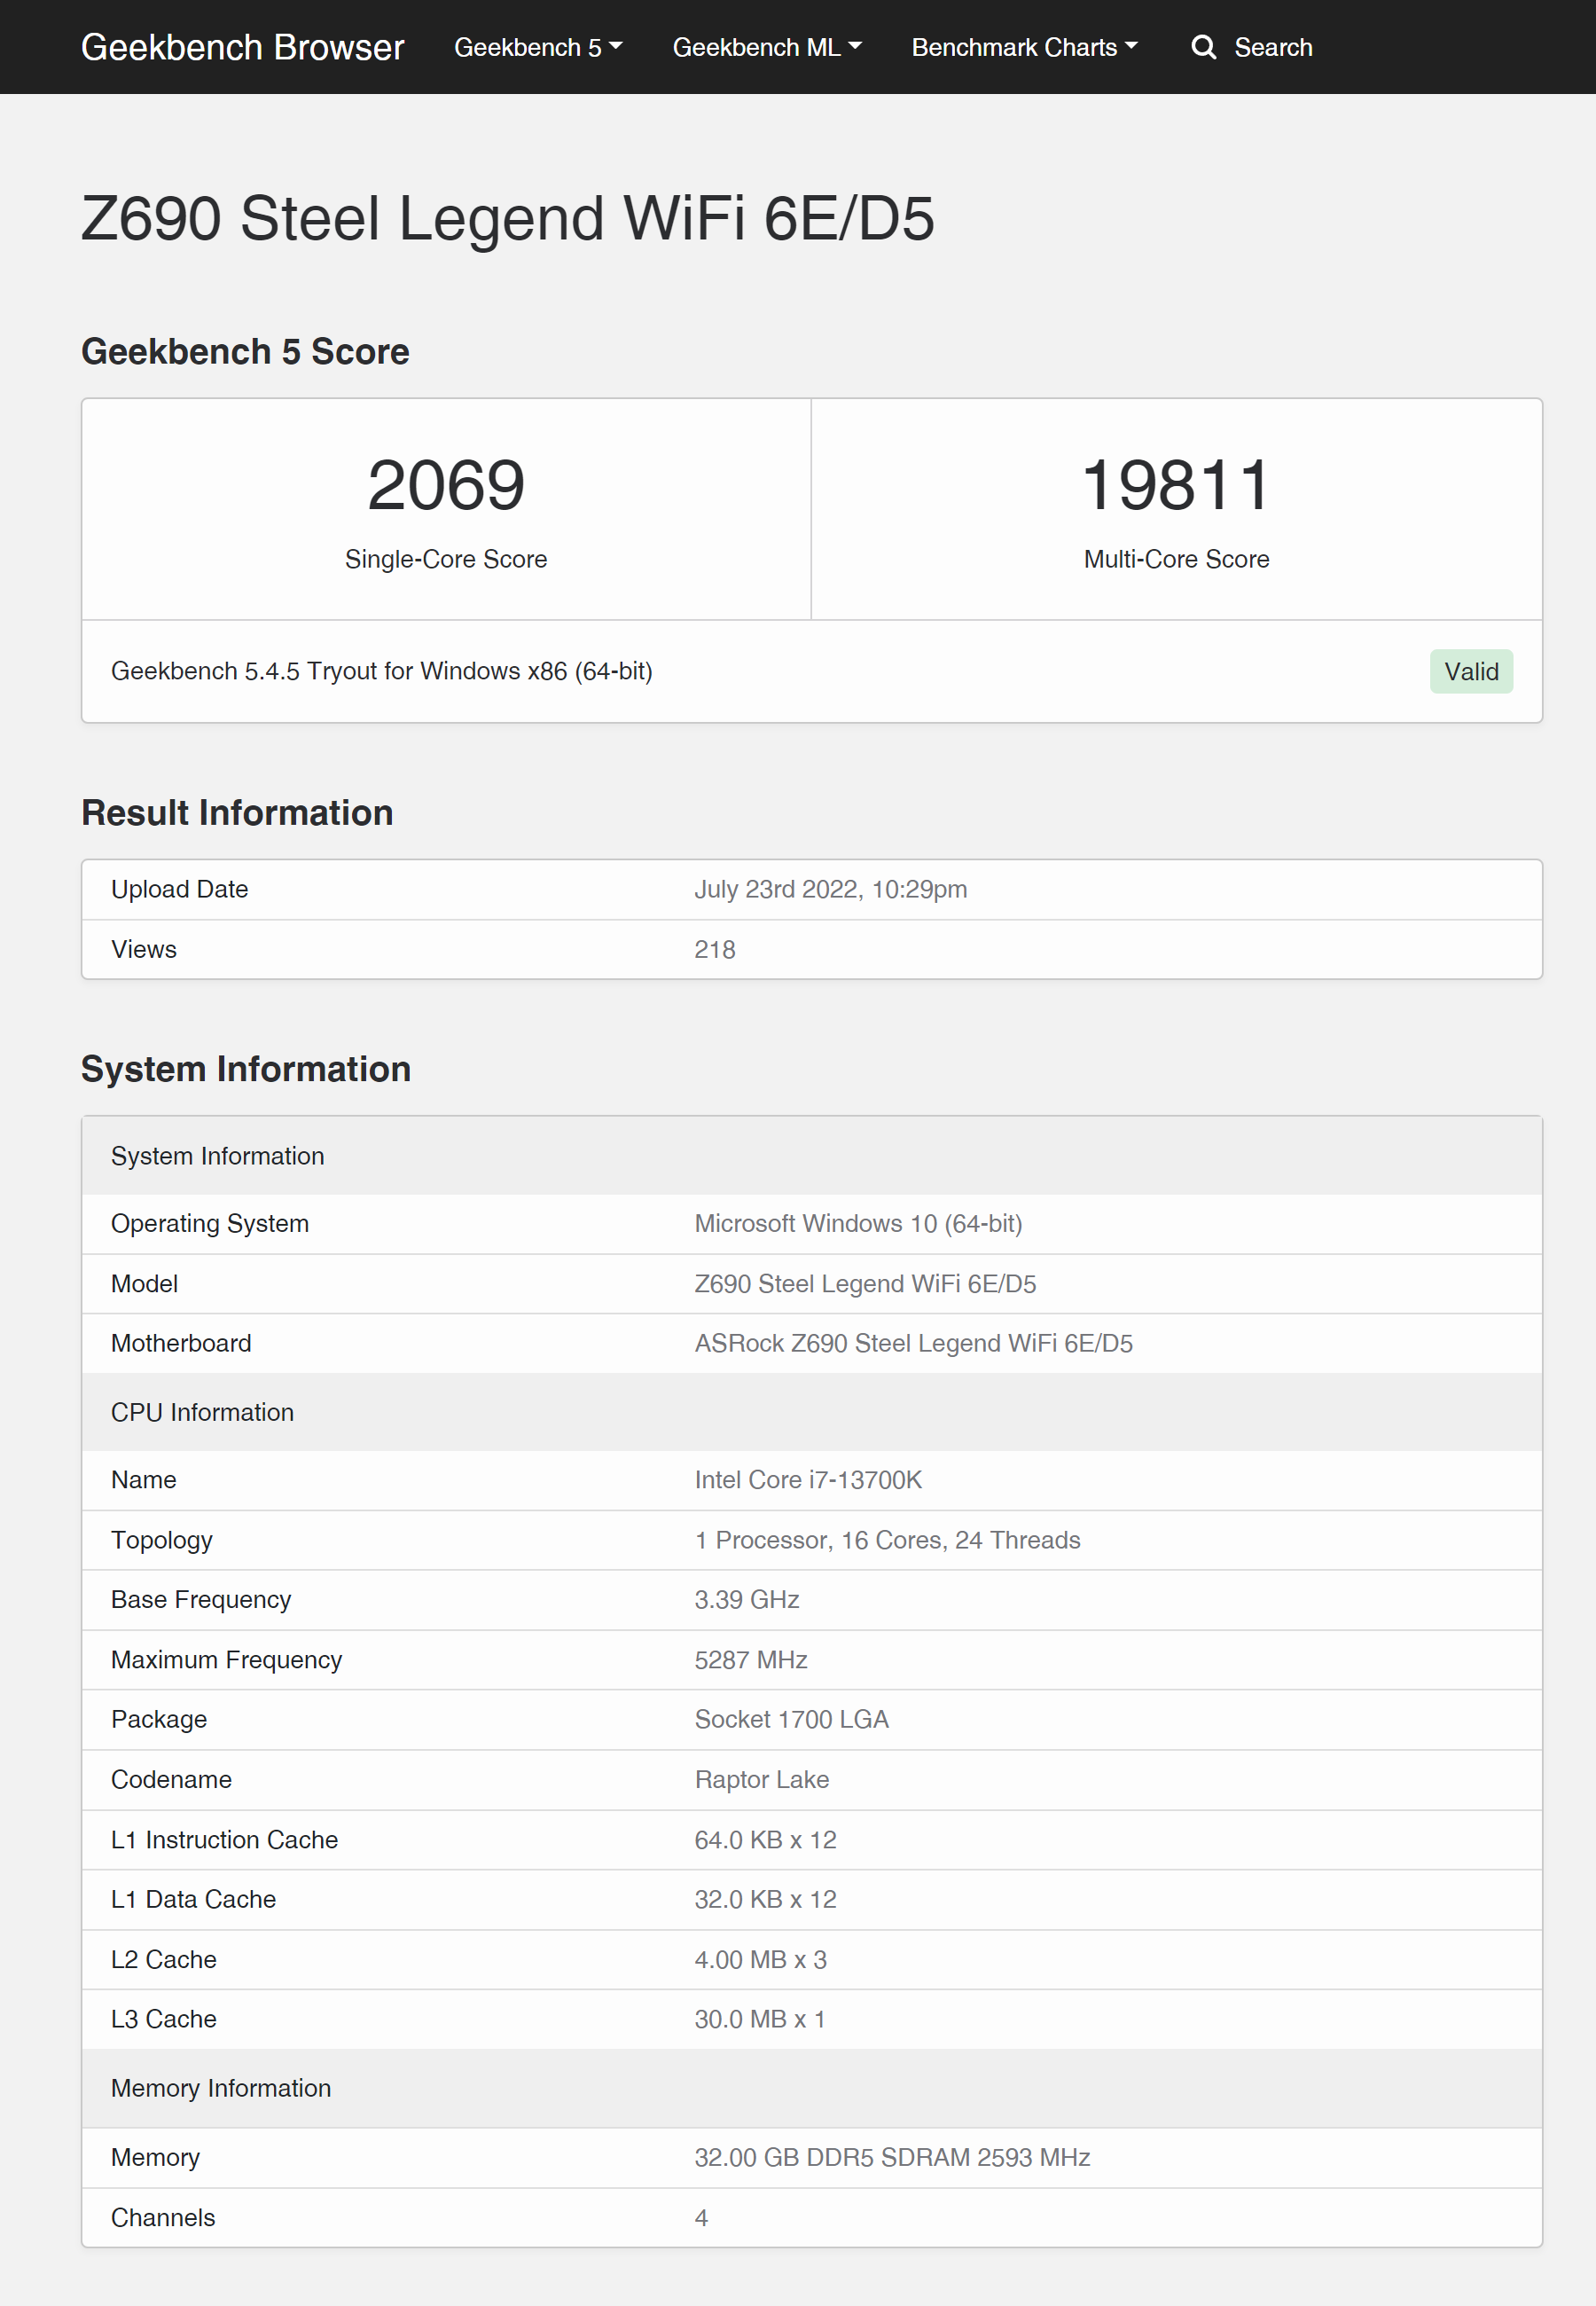Click the Codename row label
Image resolution: width=1596 pixels, height=2306 pixels.
tap(171, 1779)
